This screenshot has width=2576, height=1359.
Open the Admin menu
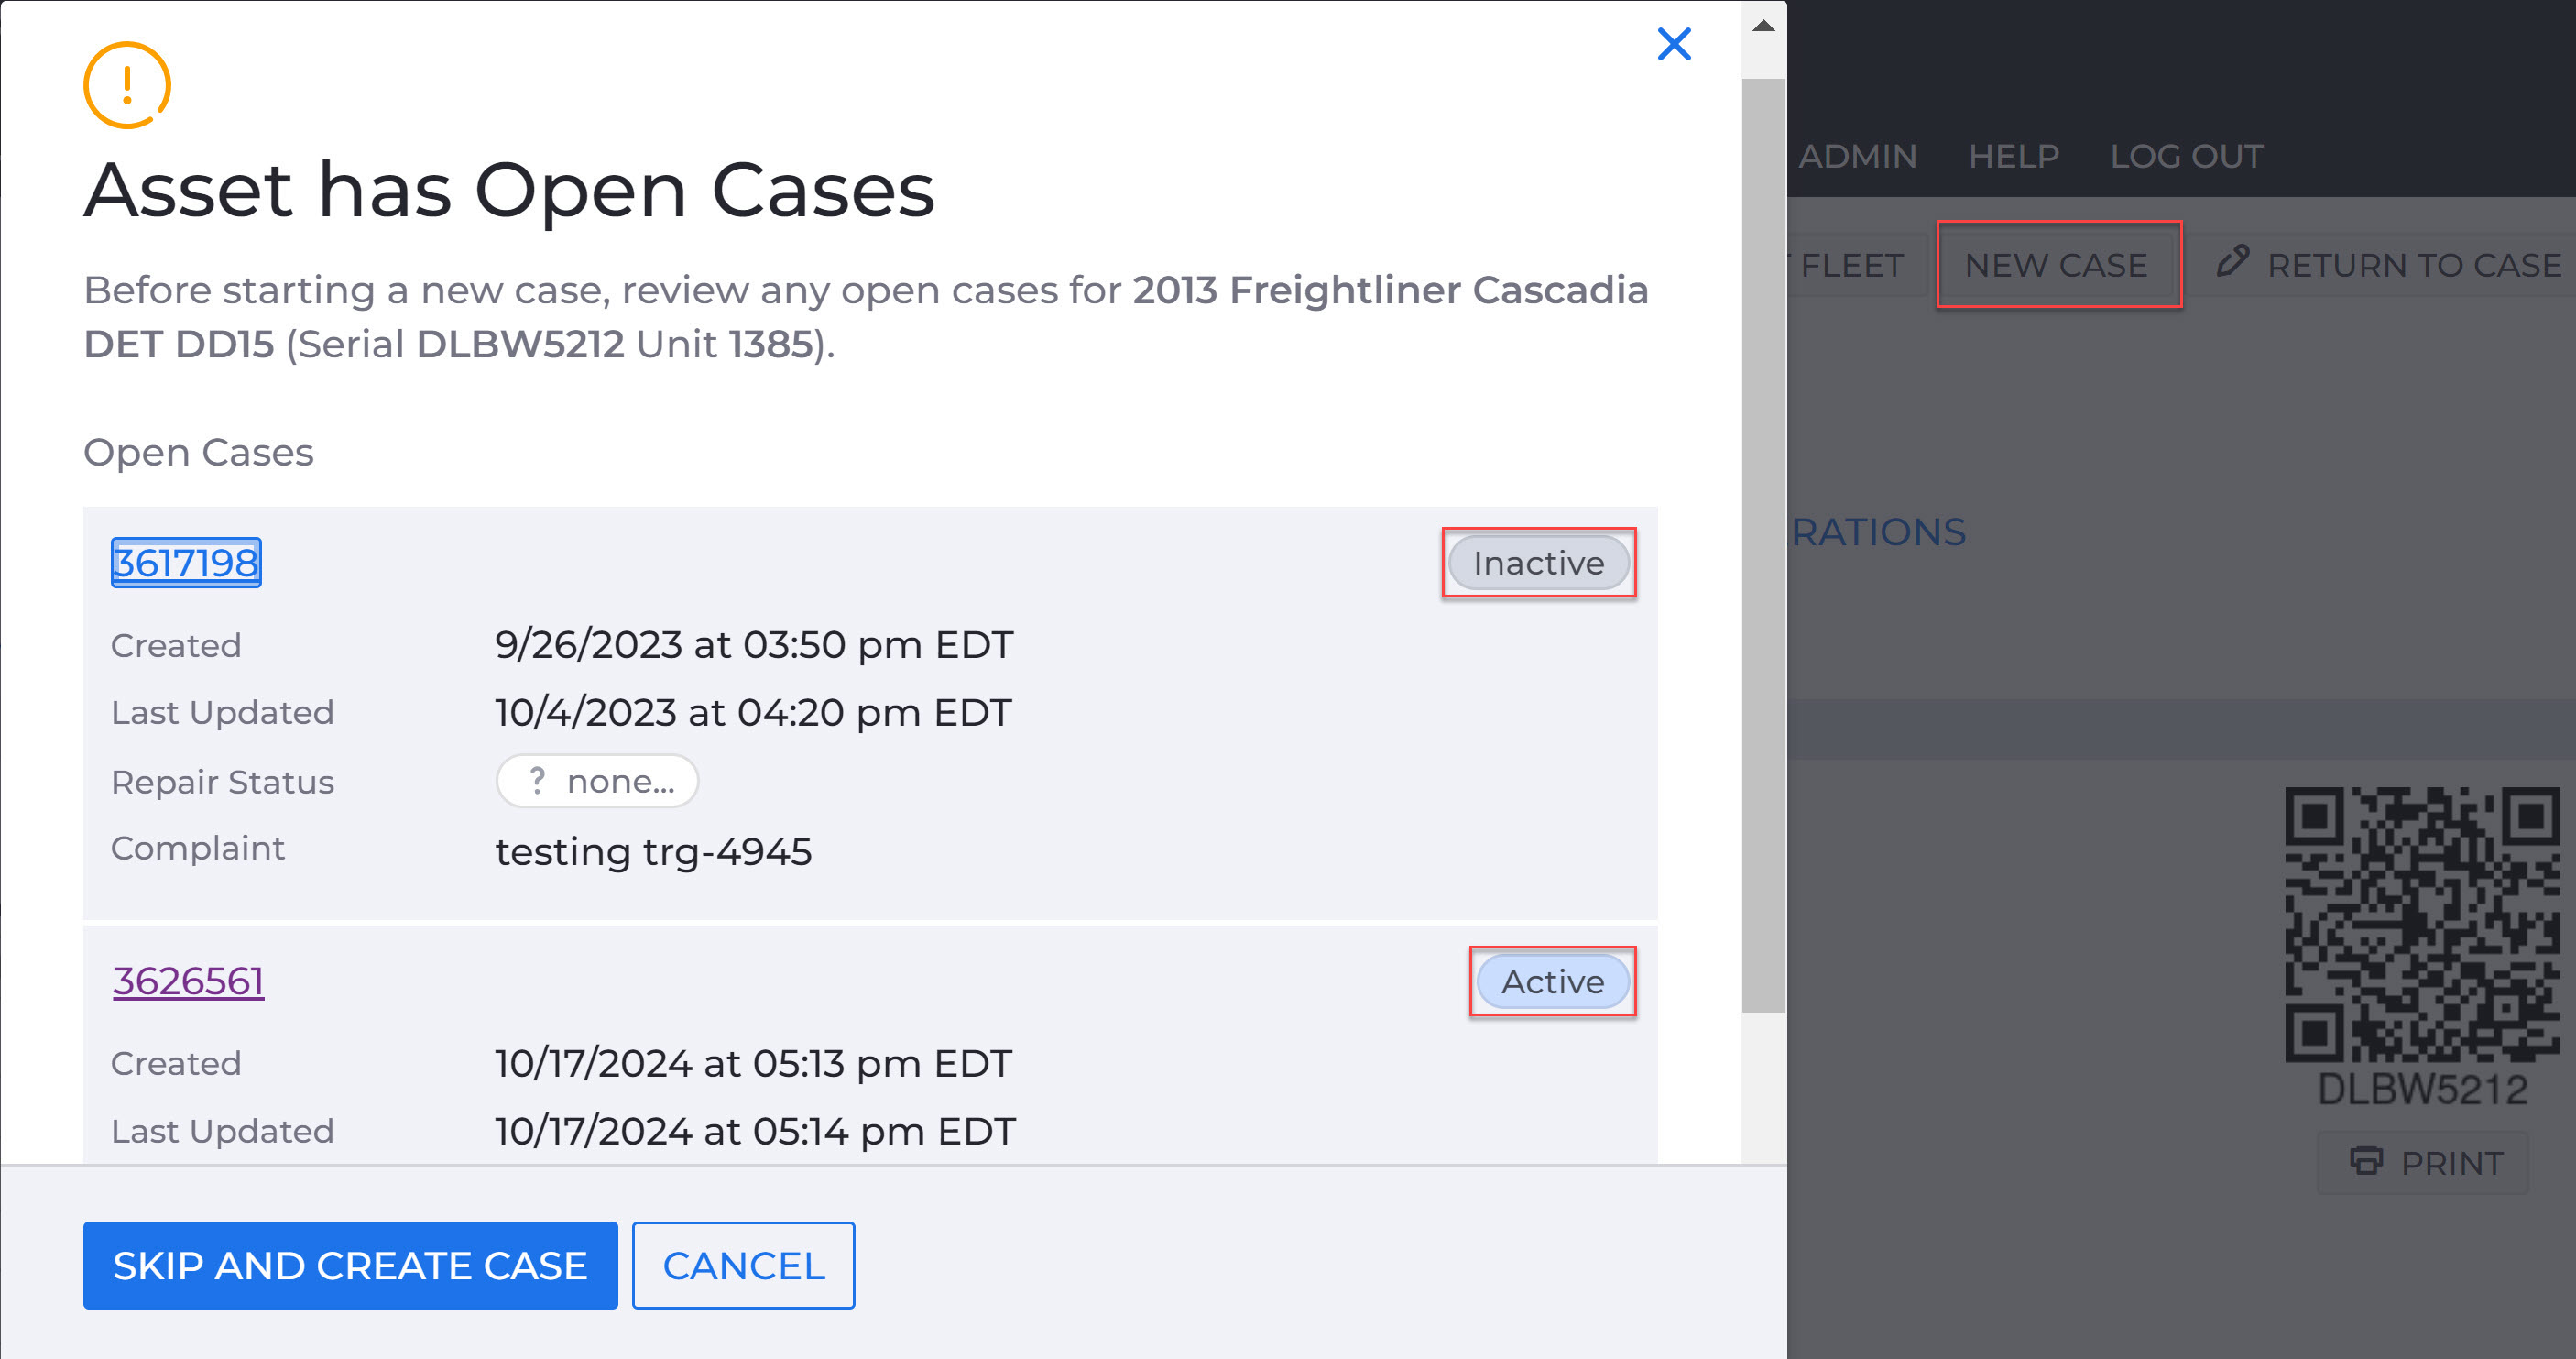point(1857,156)
